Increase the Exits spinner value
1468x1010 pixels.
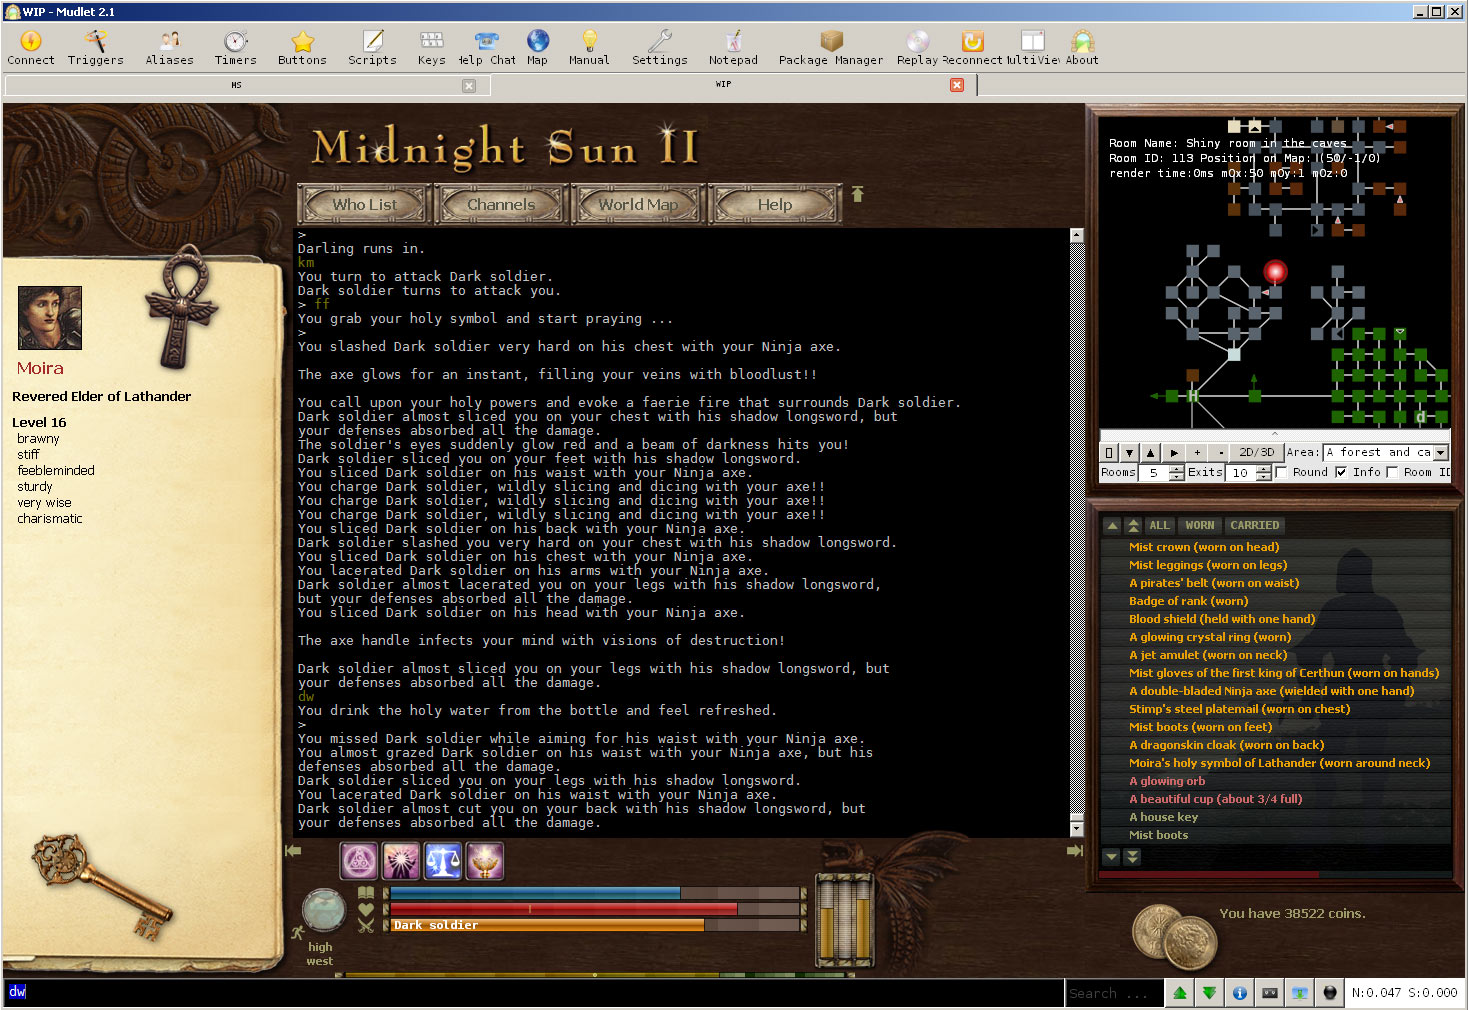click(1264, 468)
